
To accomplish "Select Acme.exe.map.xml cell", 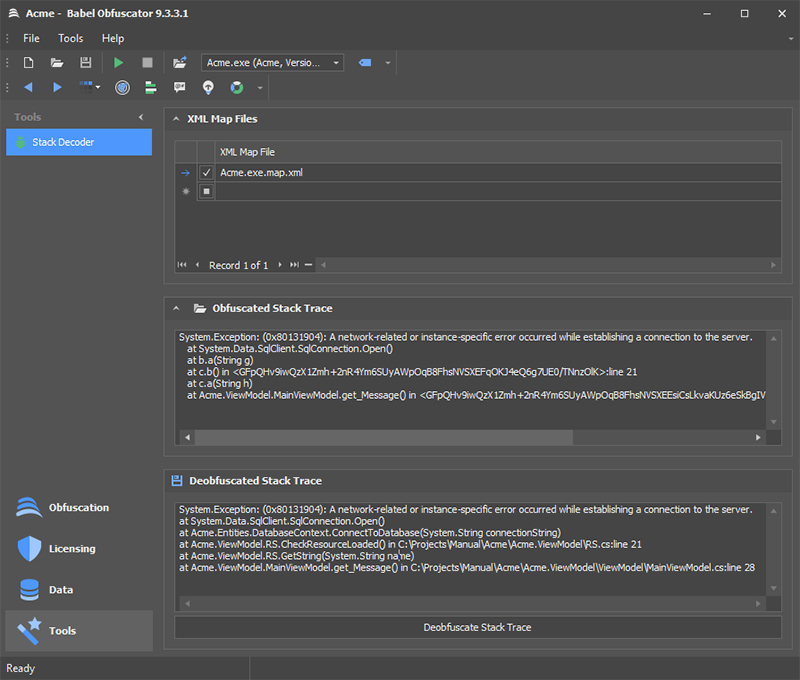I will 498,172.
